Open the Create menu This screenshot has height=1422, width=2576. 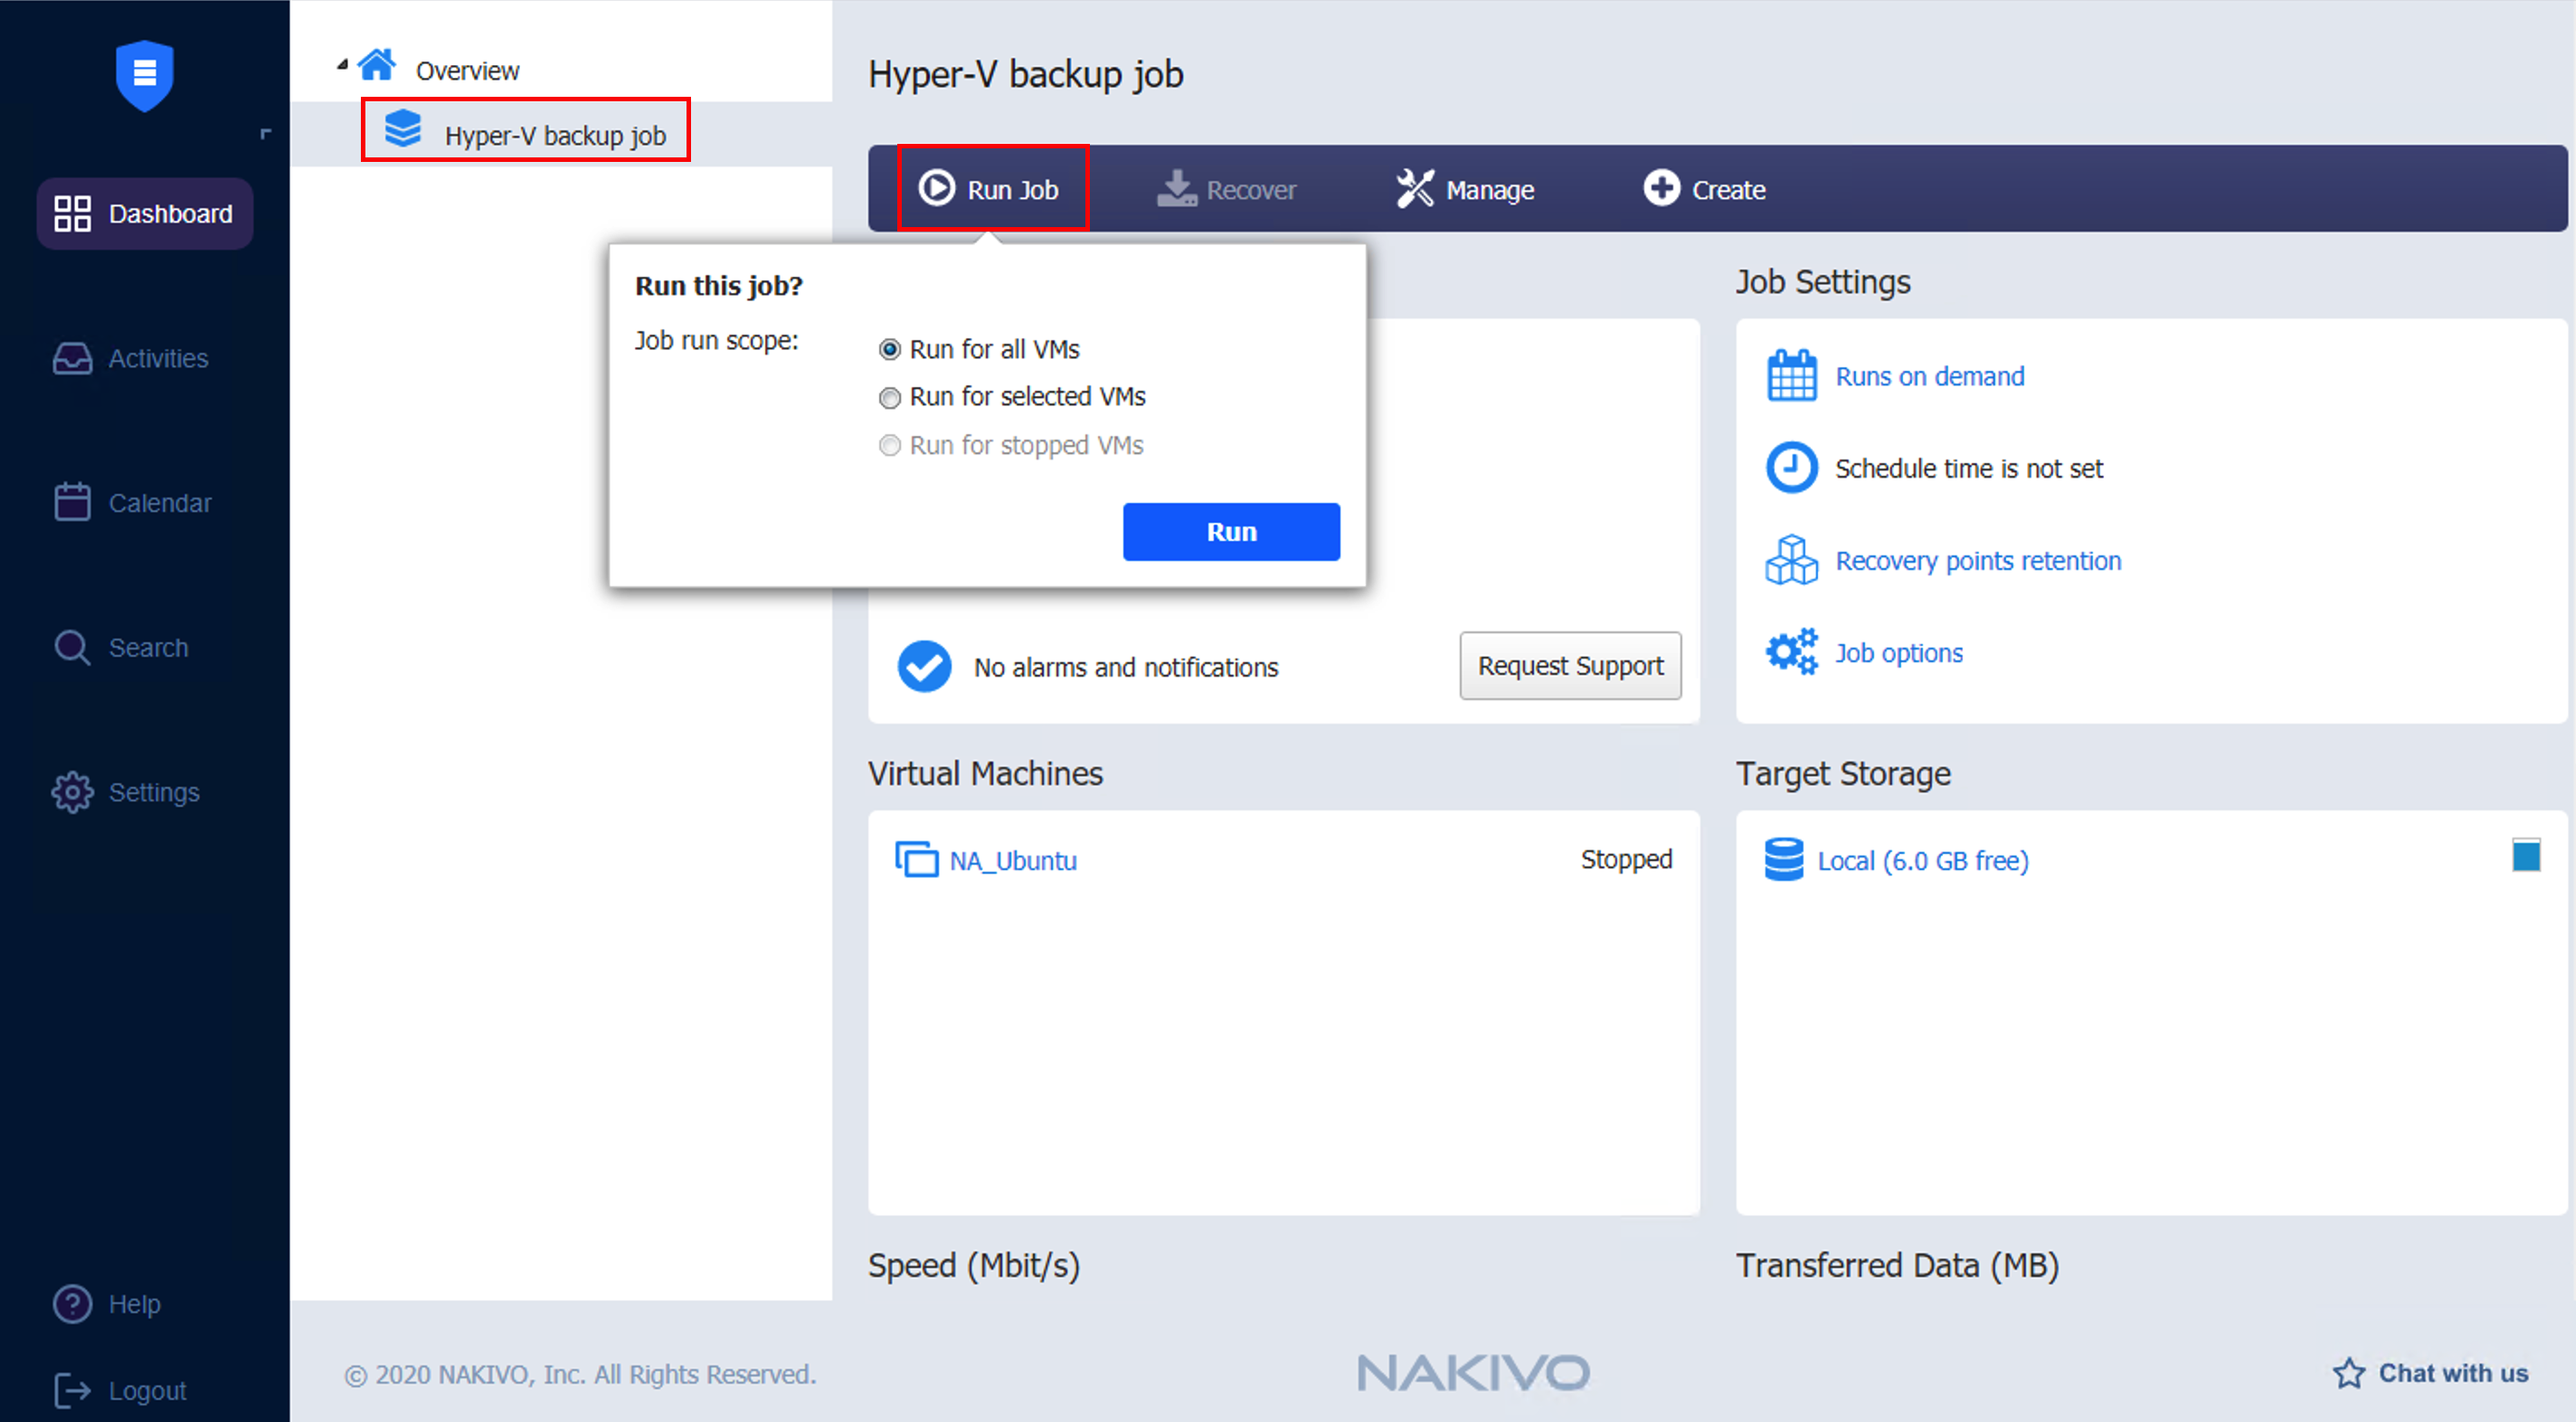pyautogui.click(x=1704, y=189)
